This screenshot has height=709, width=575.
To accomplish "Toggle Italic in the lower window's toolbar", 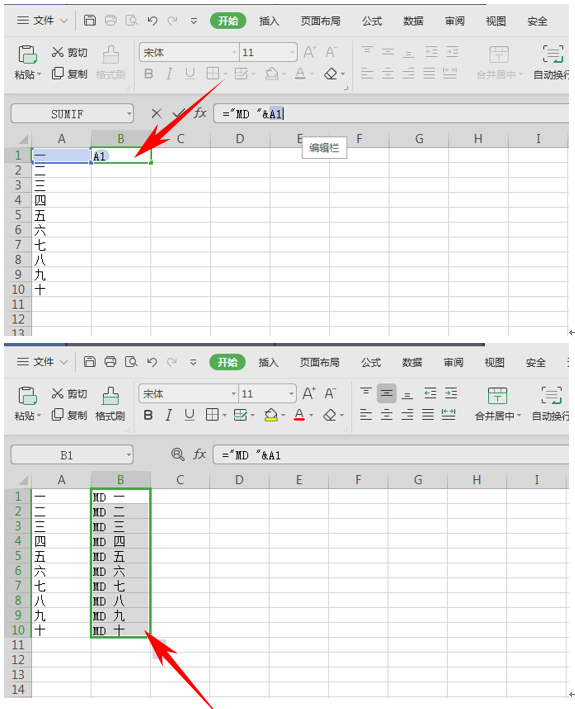I will [169, 415].
